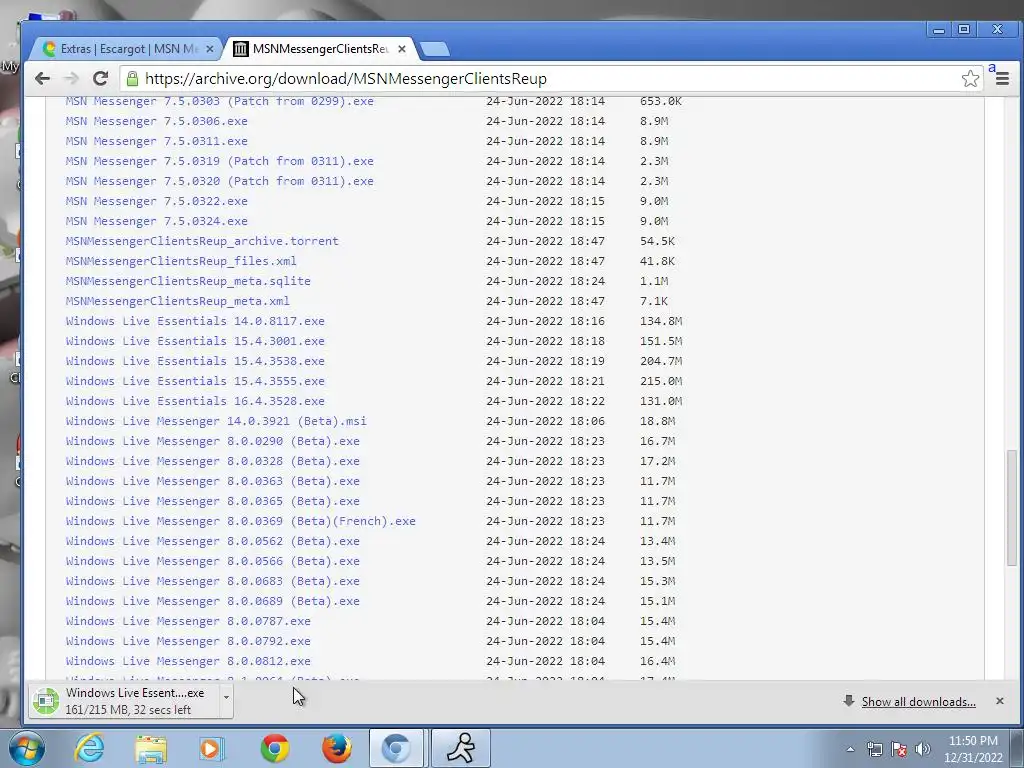The image size is (1024, 768).
Task: Close the MSNMessengerClientsReup tab
Action: [x=402, y=49]
